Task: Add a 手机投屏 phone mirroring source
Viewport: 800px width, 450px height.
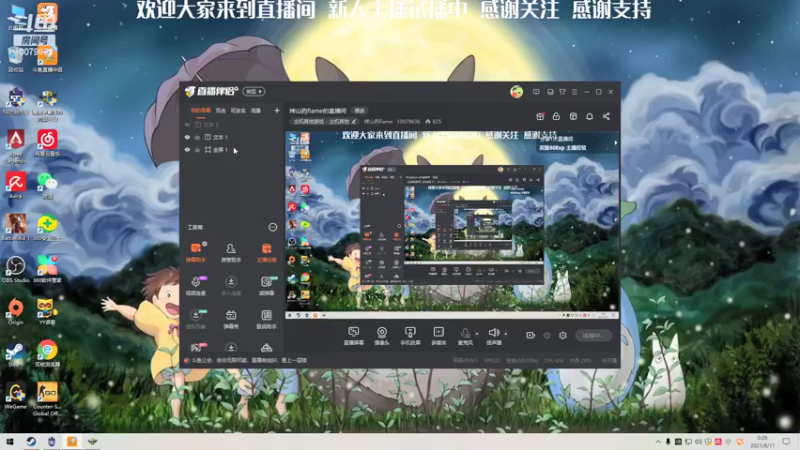Action: click(410, 336)
